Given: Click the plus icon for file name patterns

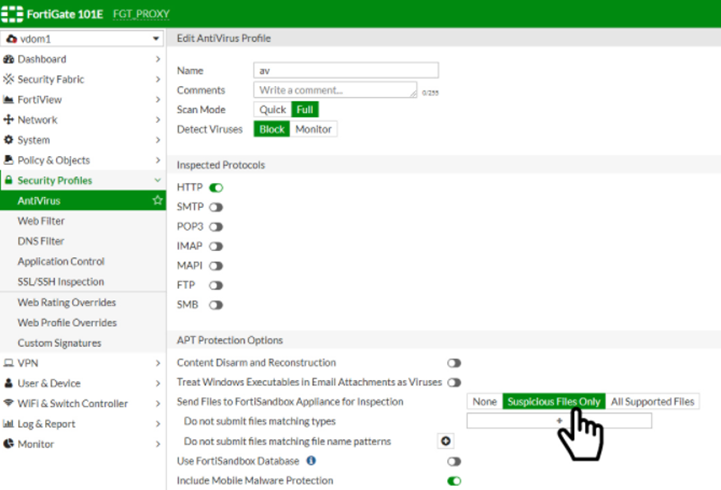Looking at the screenshot, I should click(446, 441).
